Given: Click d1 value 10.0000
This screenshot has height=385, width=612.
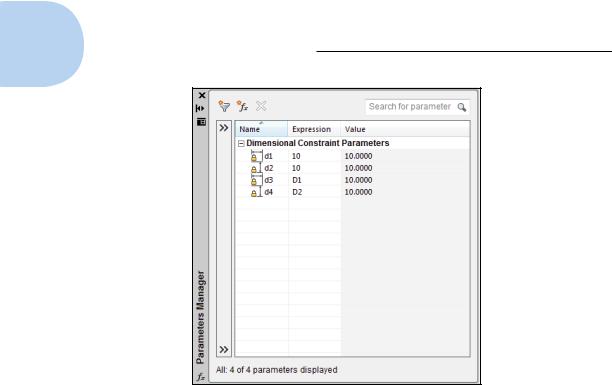Looking at the screenshot, I should [x=358, y=156].
